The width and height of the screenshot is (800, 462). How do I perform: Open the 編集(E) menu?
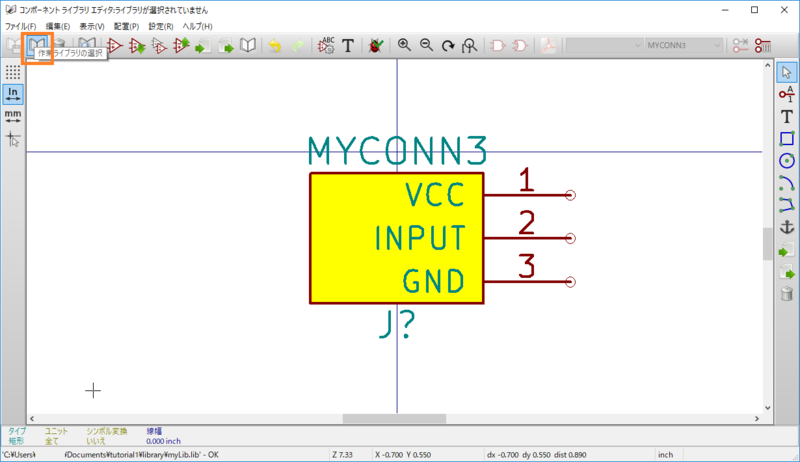tap(58, 26)
